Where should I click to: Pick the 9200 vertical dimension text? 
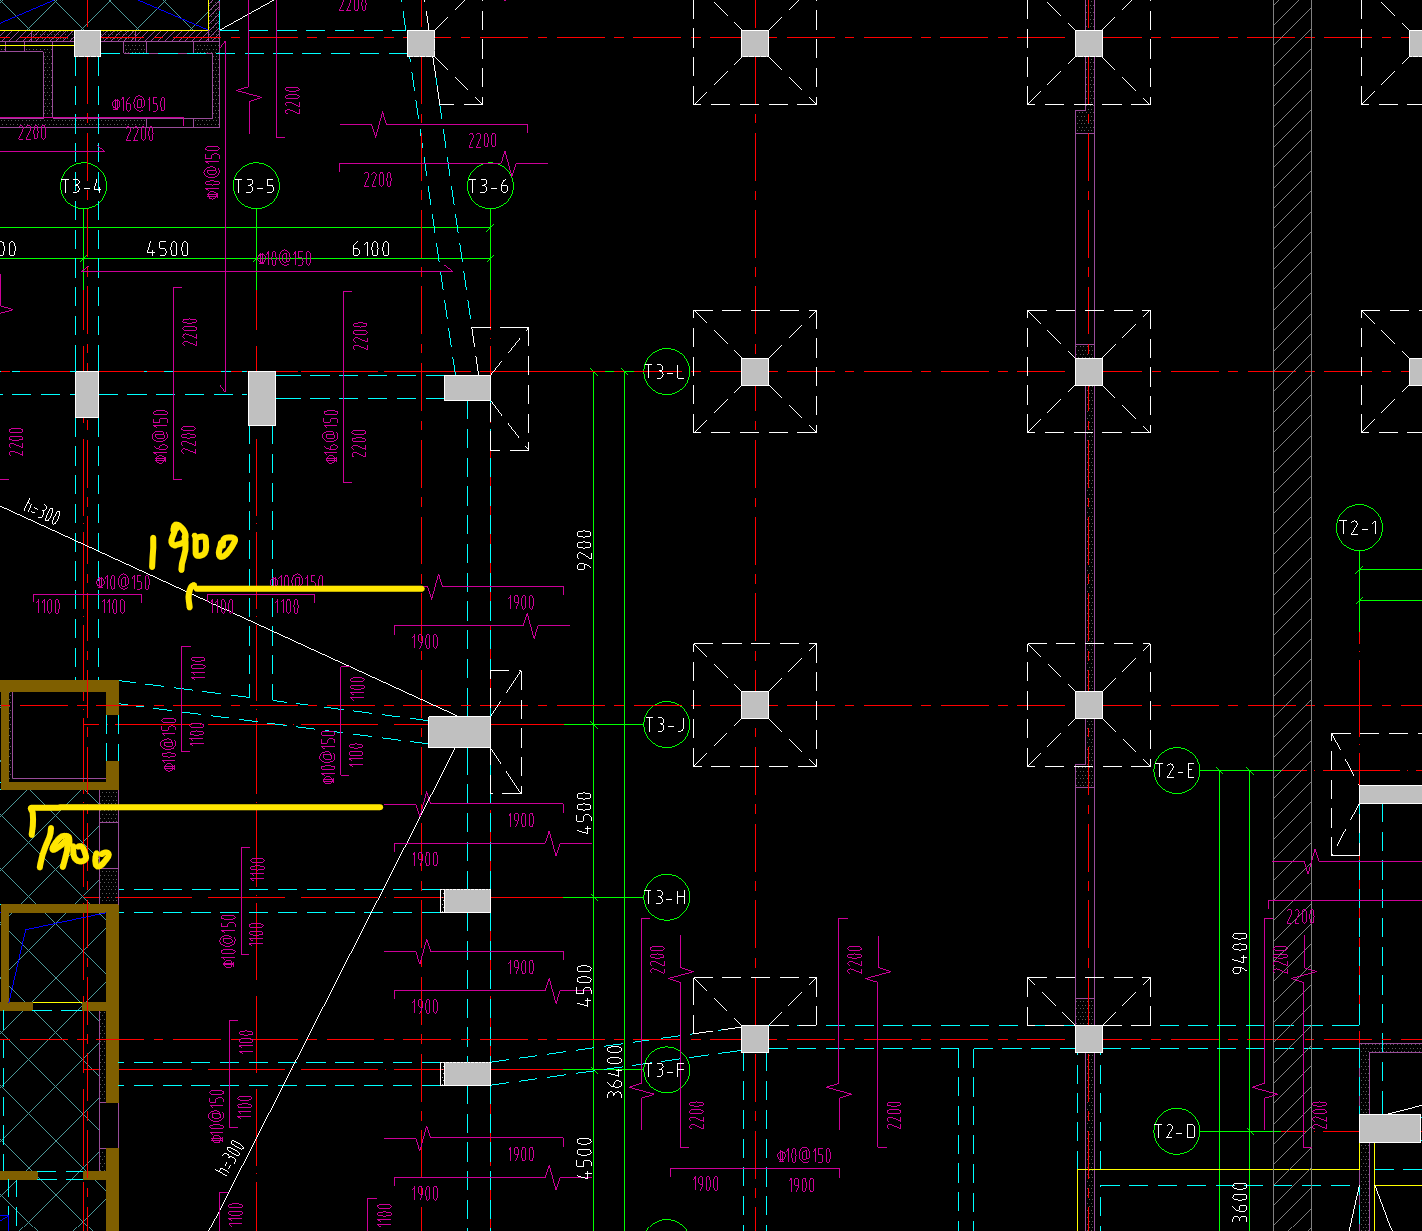585,550
